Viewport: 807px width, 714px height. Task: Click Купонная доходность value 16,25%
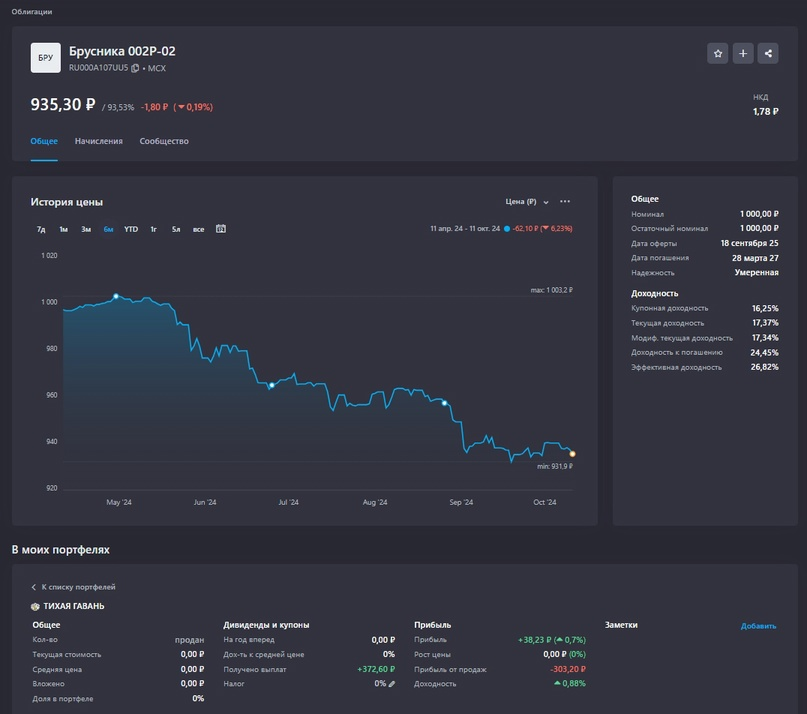(765, 308)
